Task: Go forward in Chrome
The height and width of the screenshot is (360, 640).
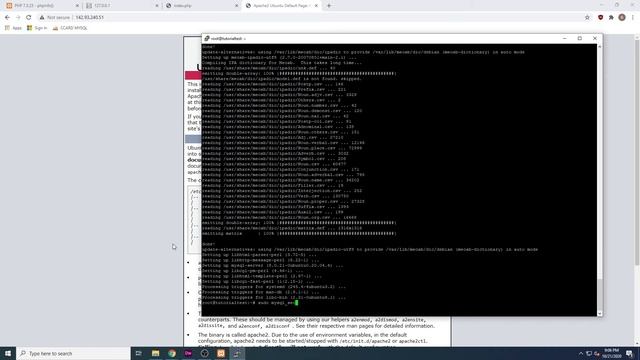Action: click(18, 18)
